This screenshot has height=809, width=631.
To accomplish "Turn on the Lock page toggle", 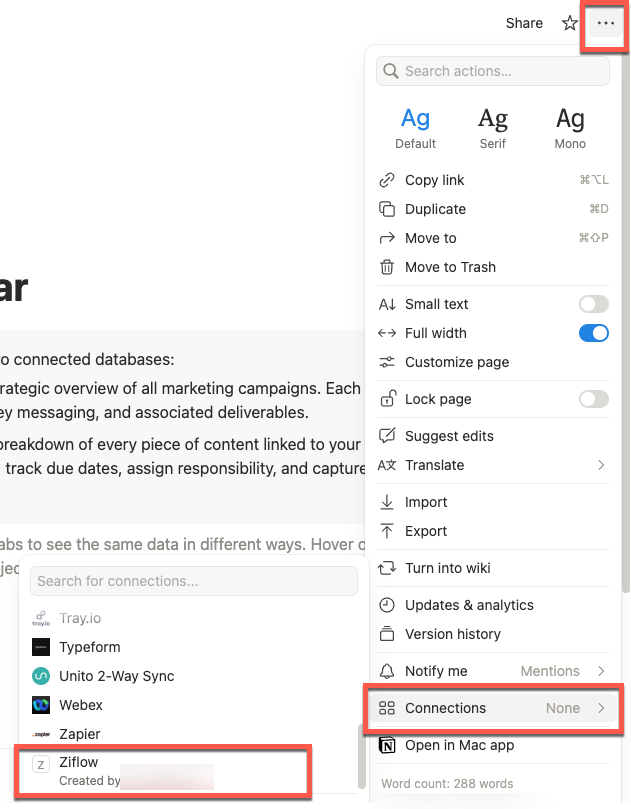I will pyautogui.click(x=593, y=399).
